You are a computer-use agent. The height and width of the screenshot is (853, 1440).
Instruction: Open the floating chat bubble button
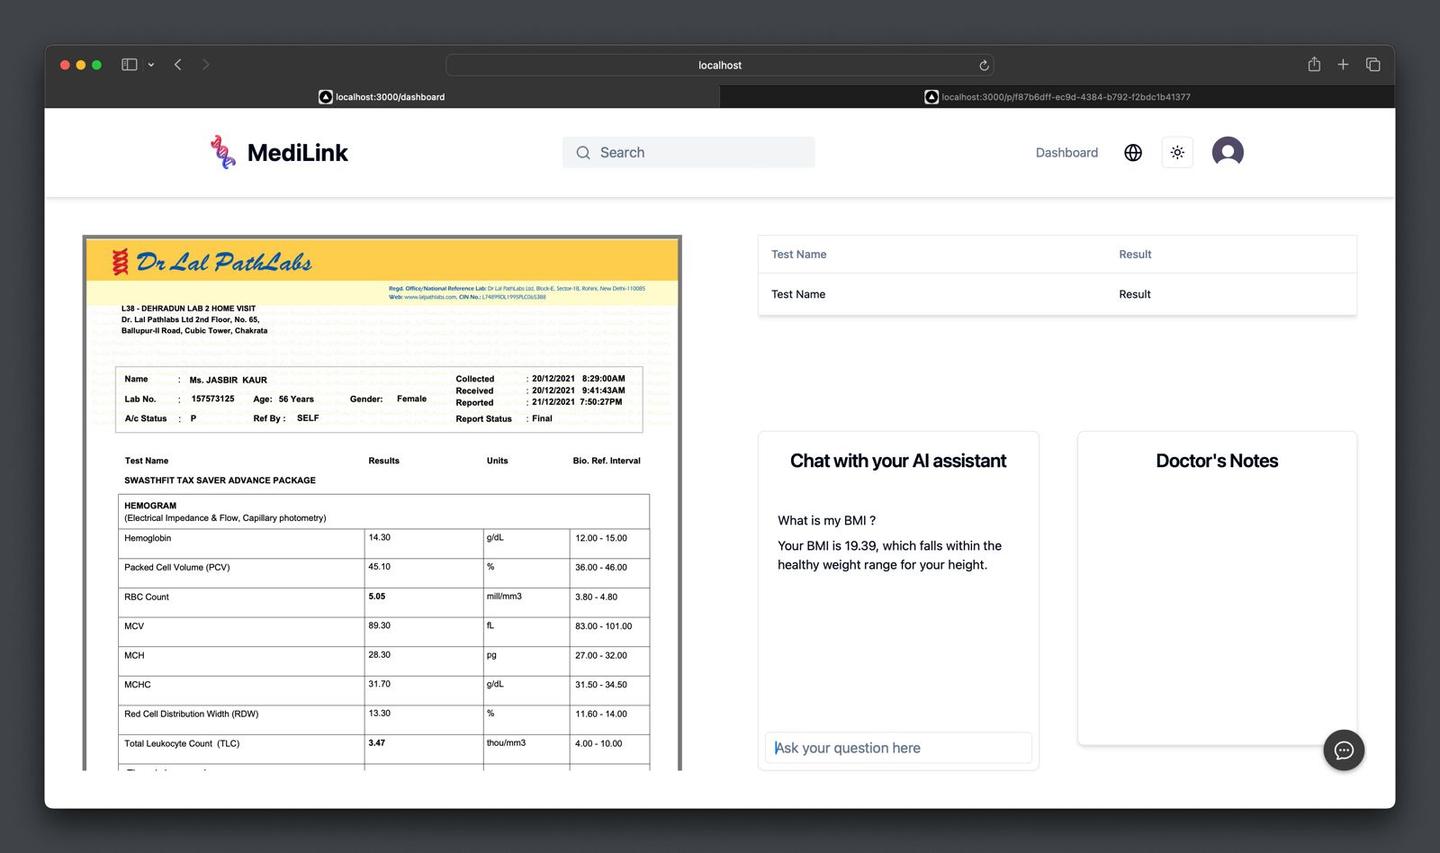(1344, 750)
